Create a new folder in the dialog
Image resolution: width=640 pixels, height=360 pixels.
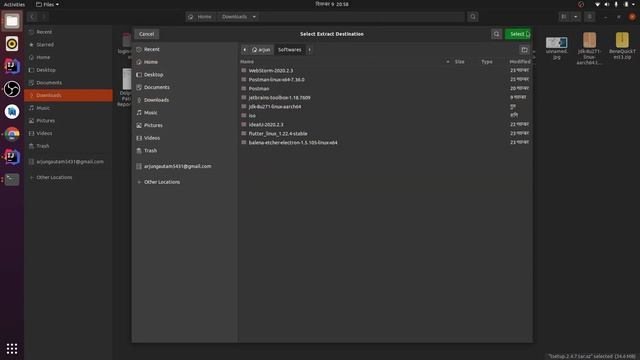(524, 50)
